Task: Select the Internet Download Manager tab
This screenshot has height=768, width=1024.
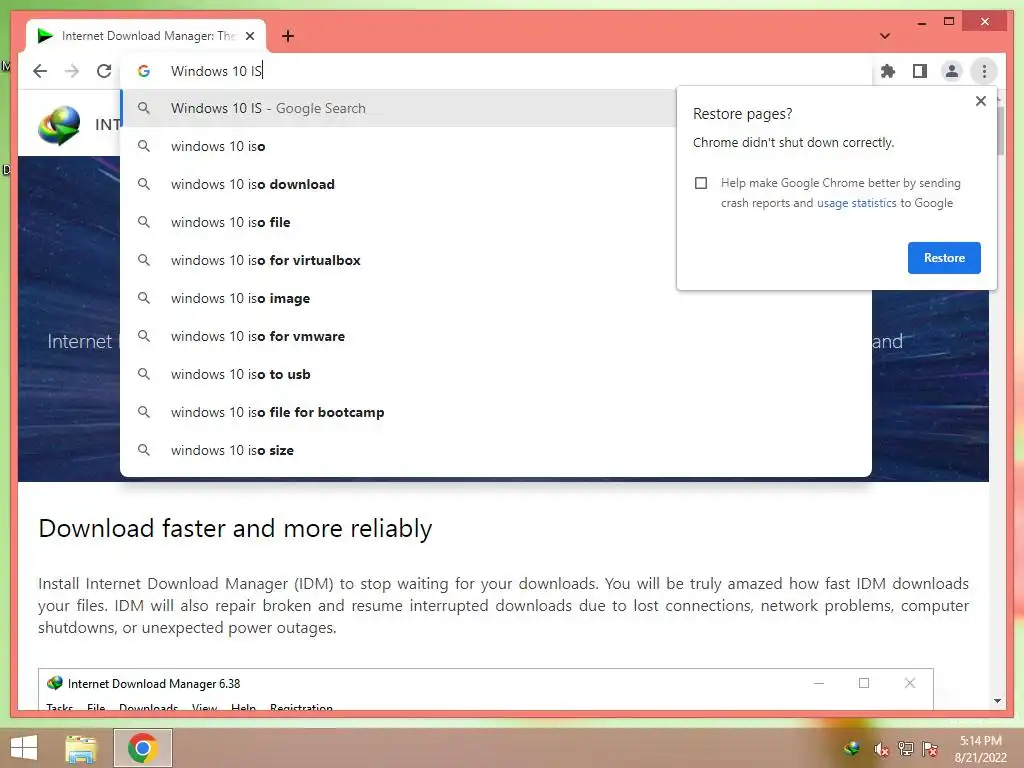Action: point(146,36)
